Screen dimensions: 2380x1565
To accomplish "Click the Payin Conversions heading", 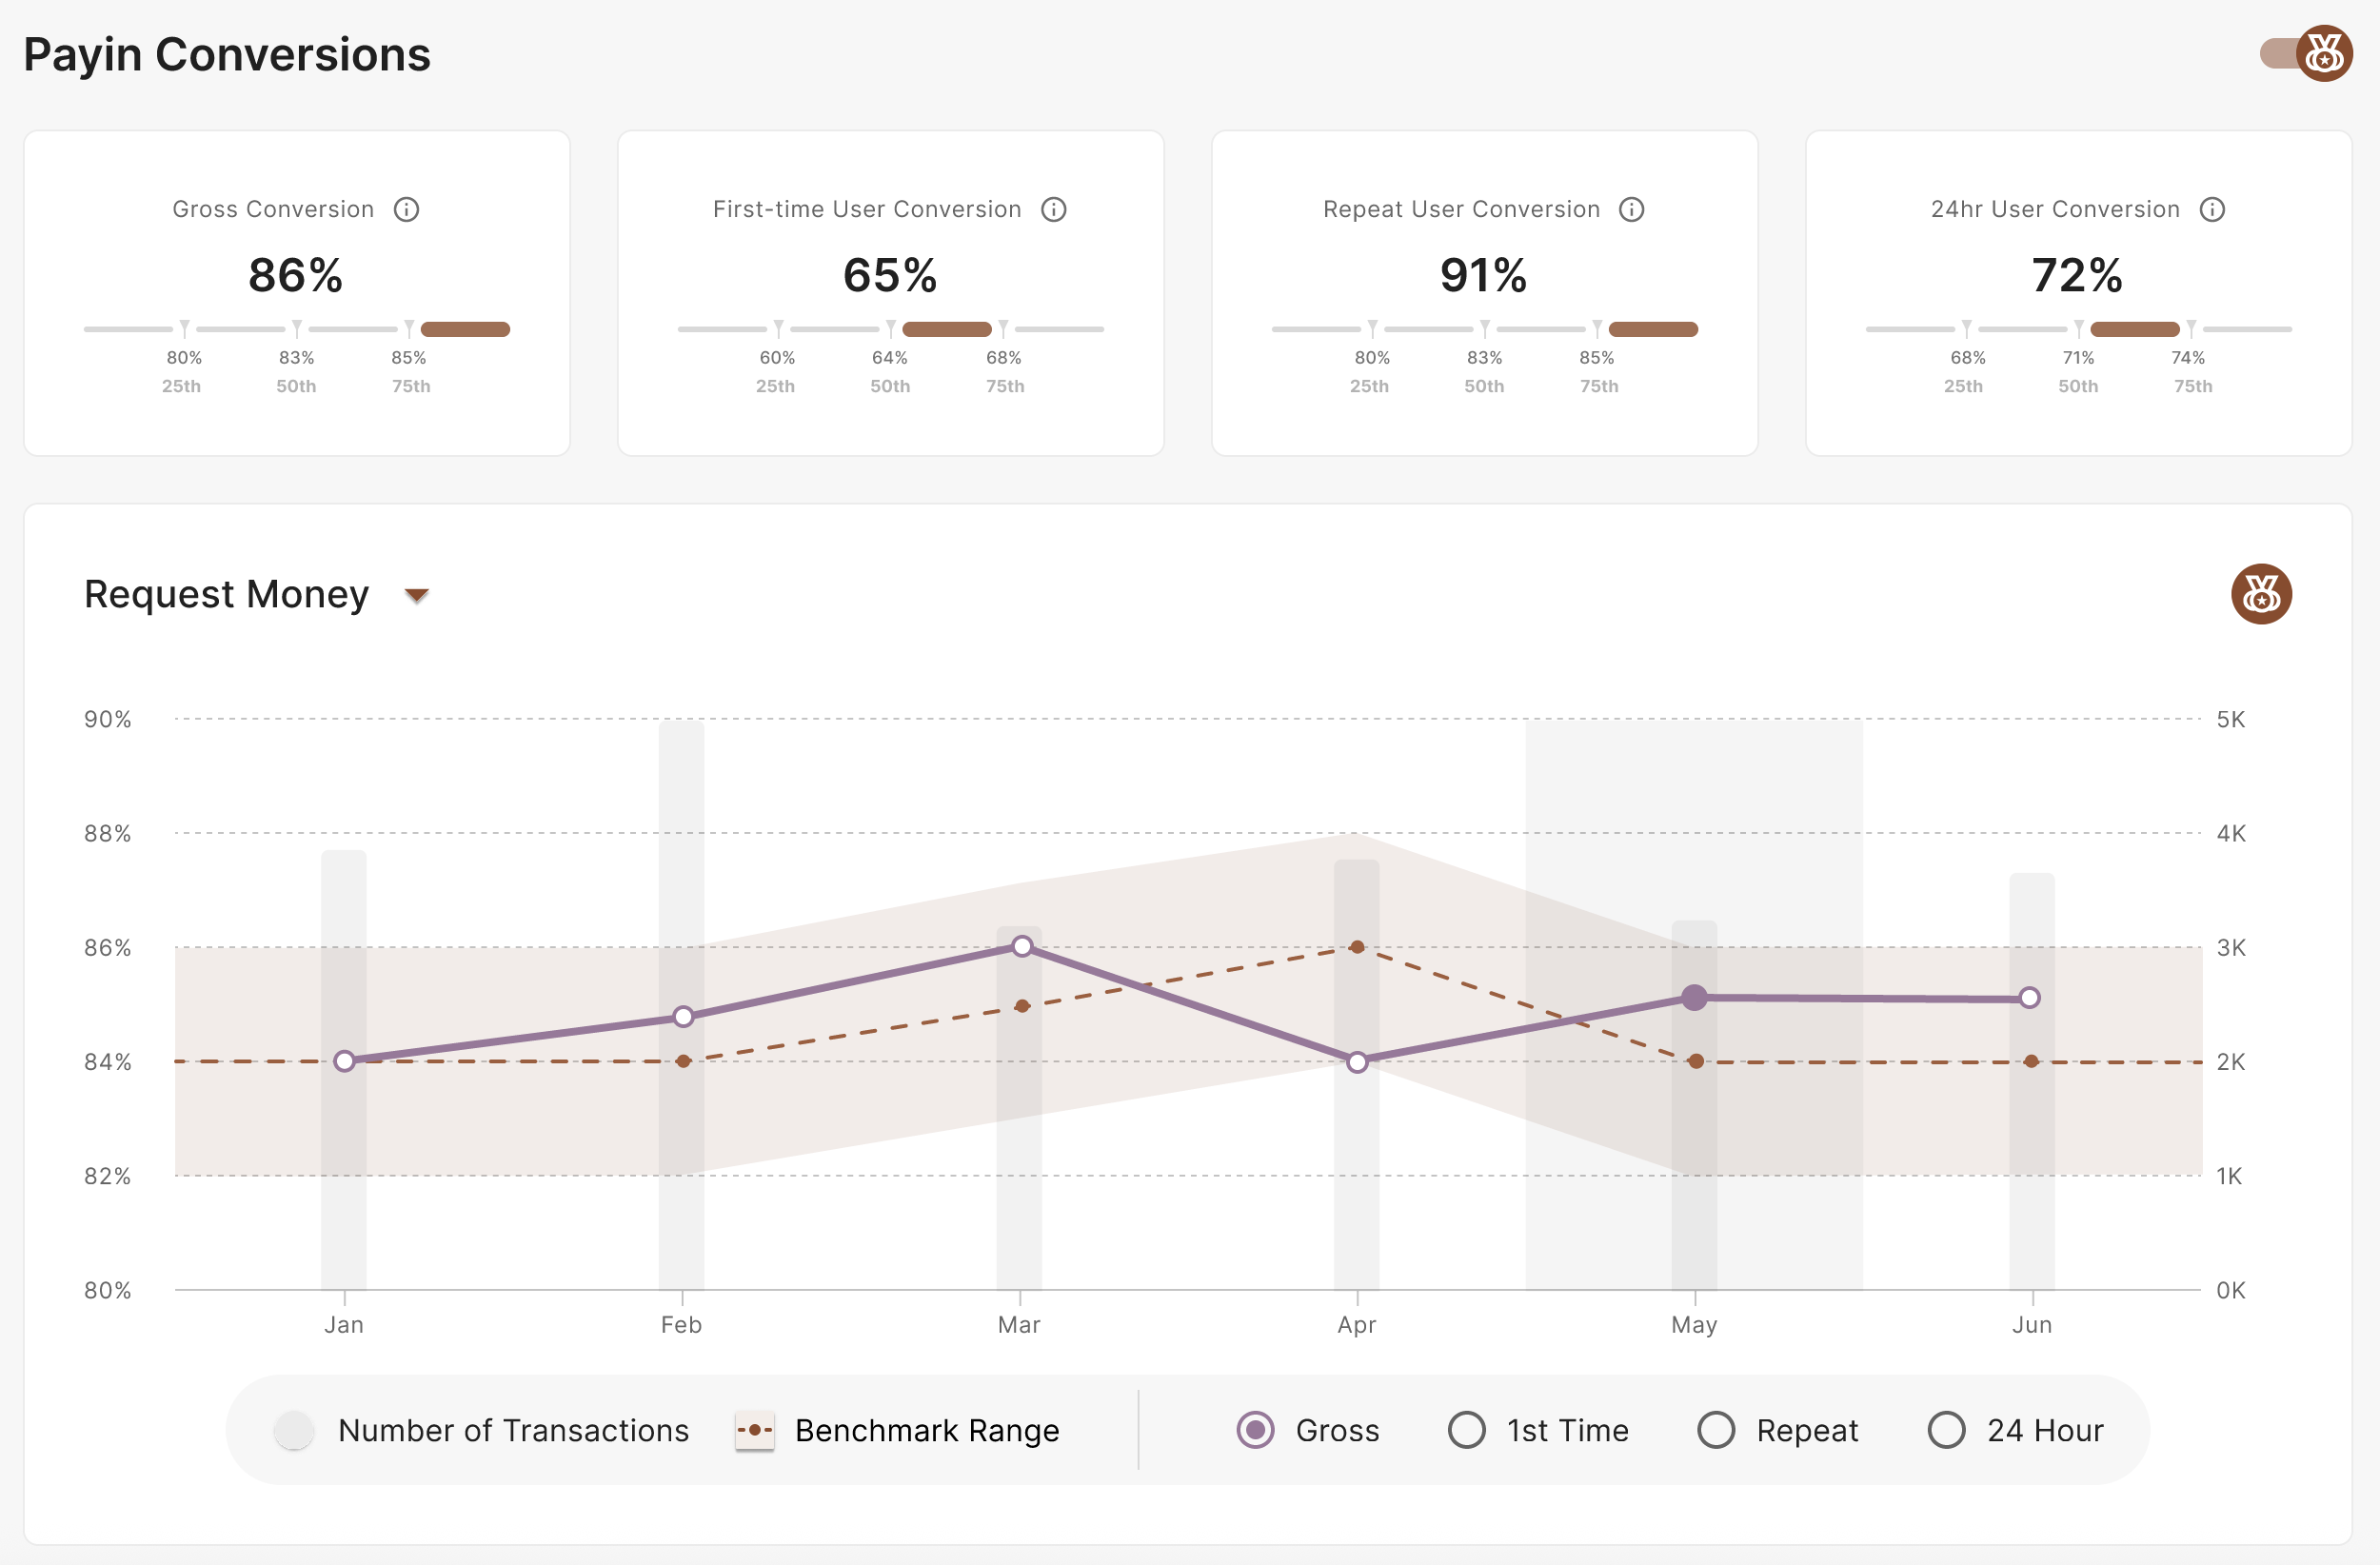I will point(226,54).
